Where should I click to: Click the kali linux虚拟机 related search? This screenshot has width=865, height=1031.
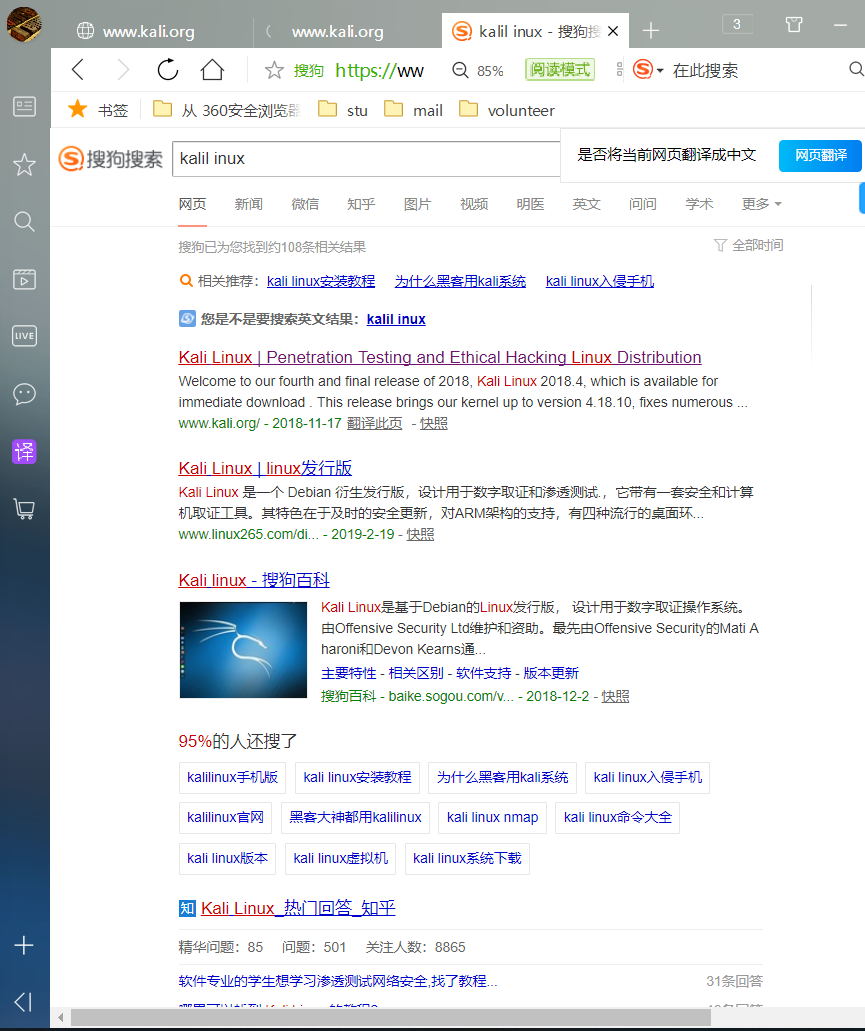point(340,858)
